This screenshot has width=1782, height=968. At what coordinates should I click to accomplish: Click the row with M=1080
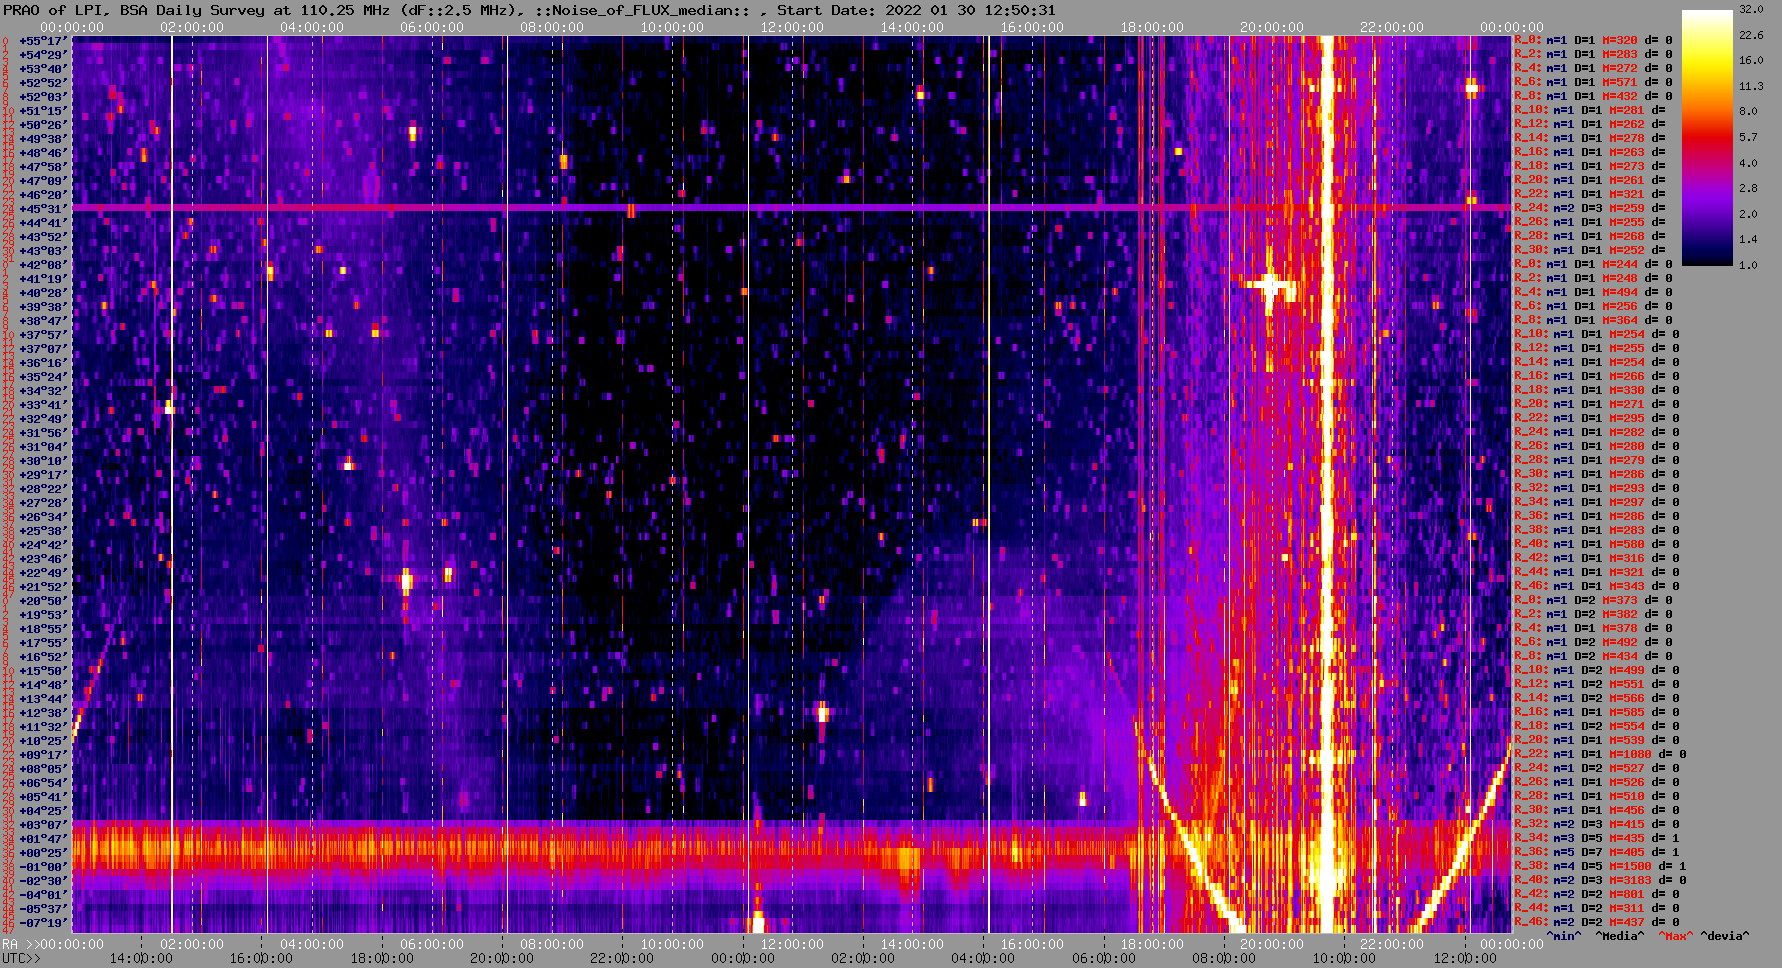point(1600,754)
